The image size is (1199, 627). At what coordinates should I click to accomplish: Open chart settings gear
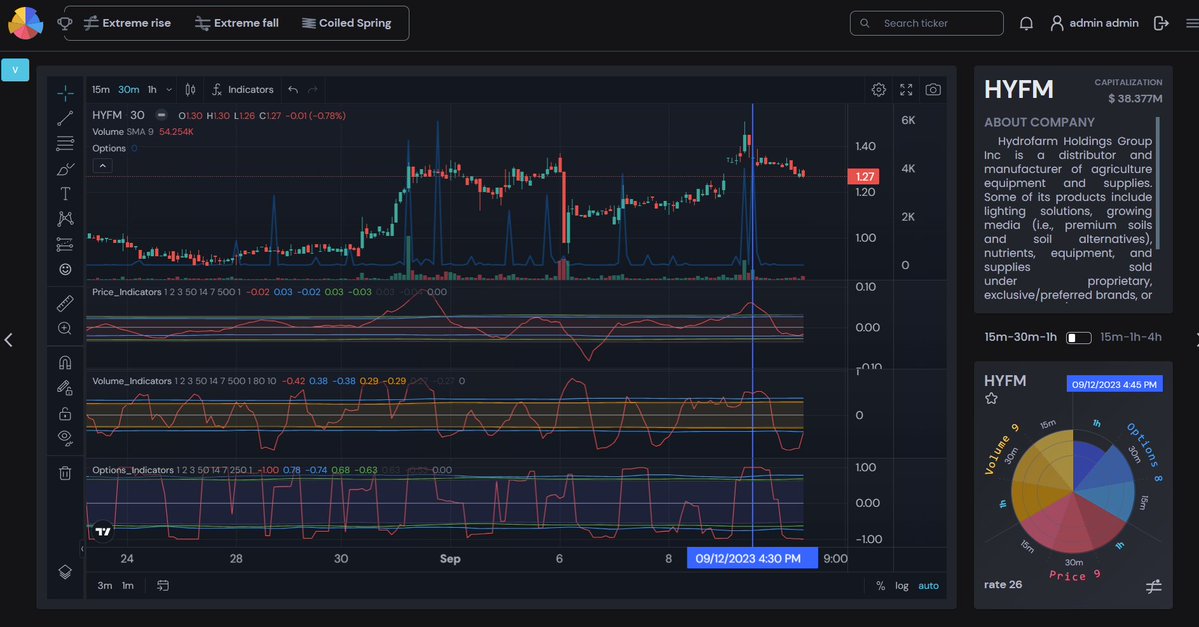(879, 89)
